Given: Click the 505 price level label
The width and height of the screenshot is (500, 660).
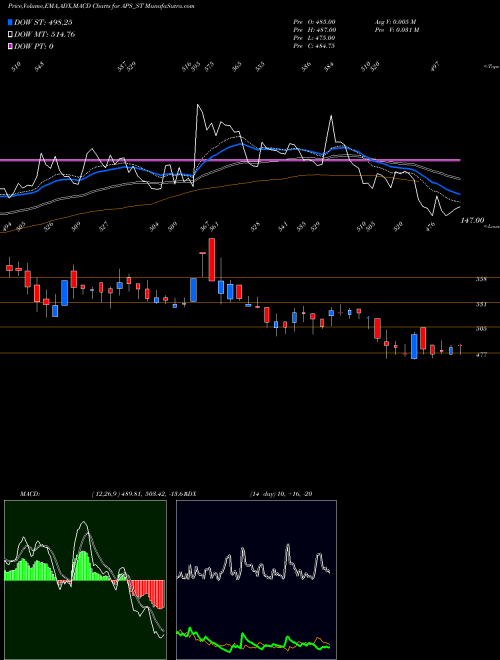Looking at the screenshot, I should [x=481, y=329].
